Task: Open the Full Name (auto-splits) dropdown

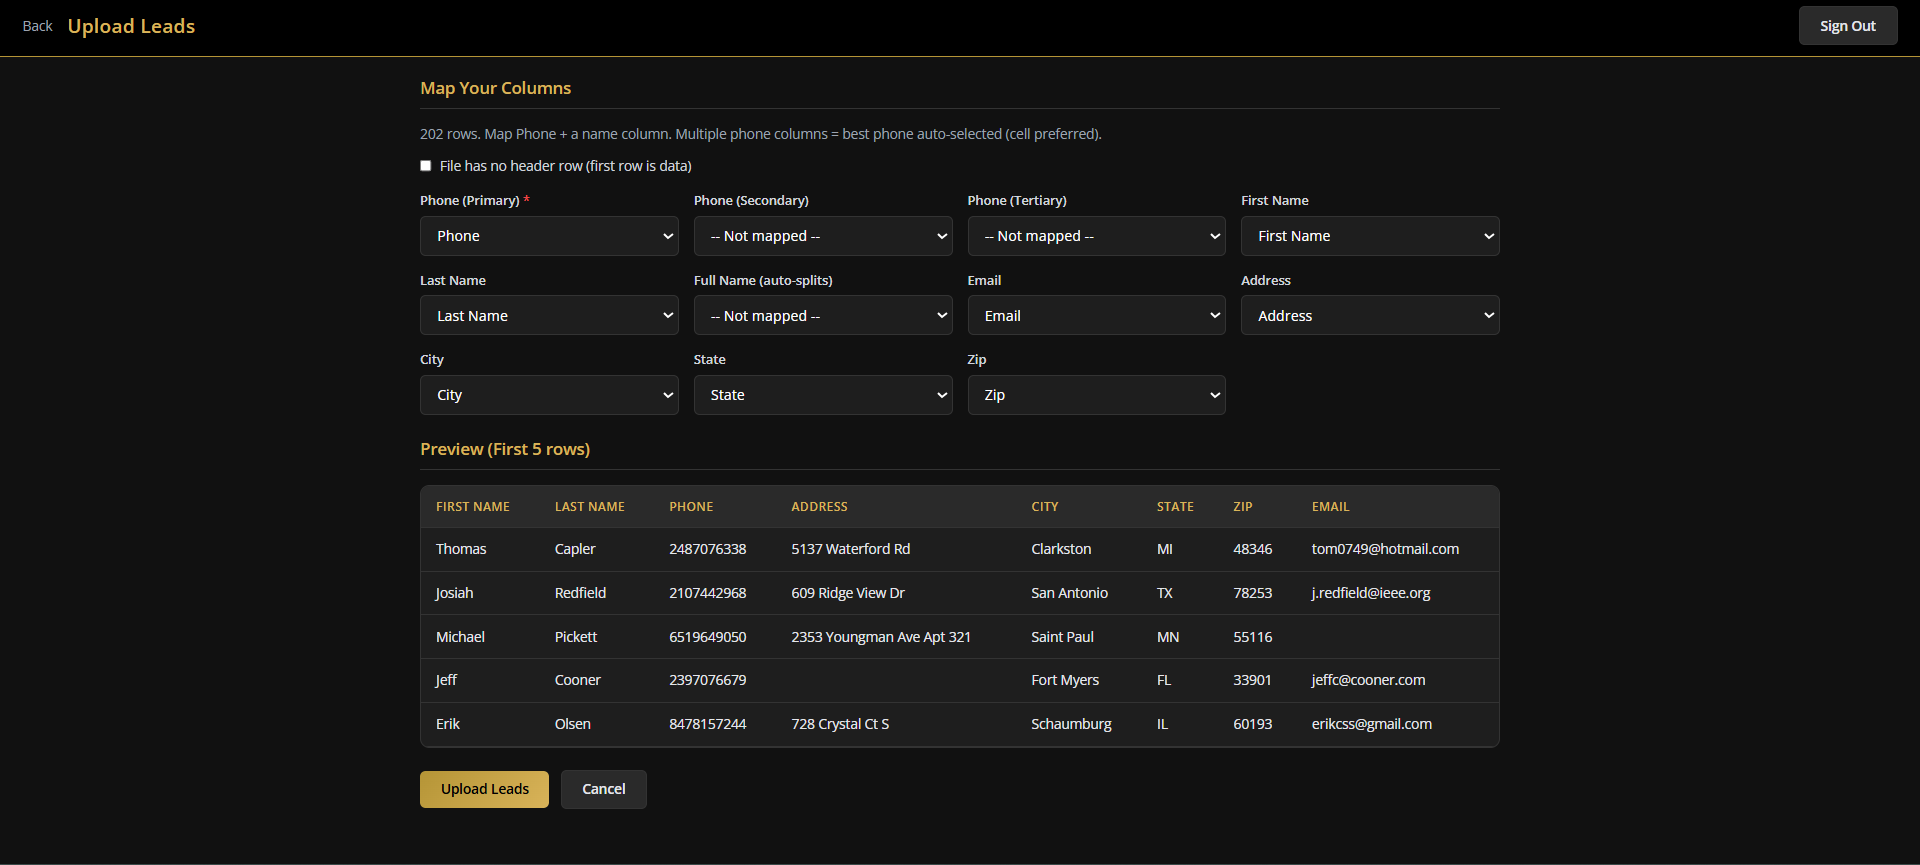Action: click(823, 315)
